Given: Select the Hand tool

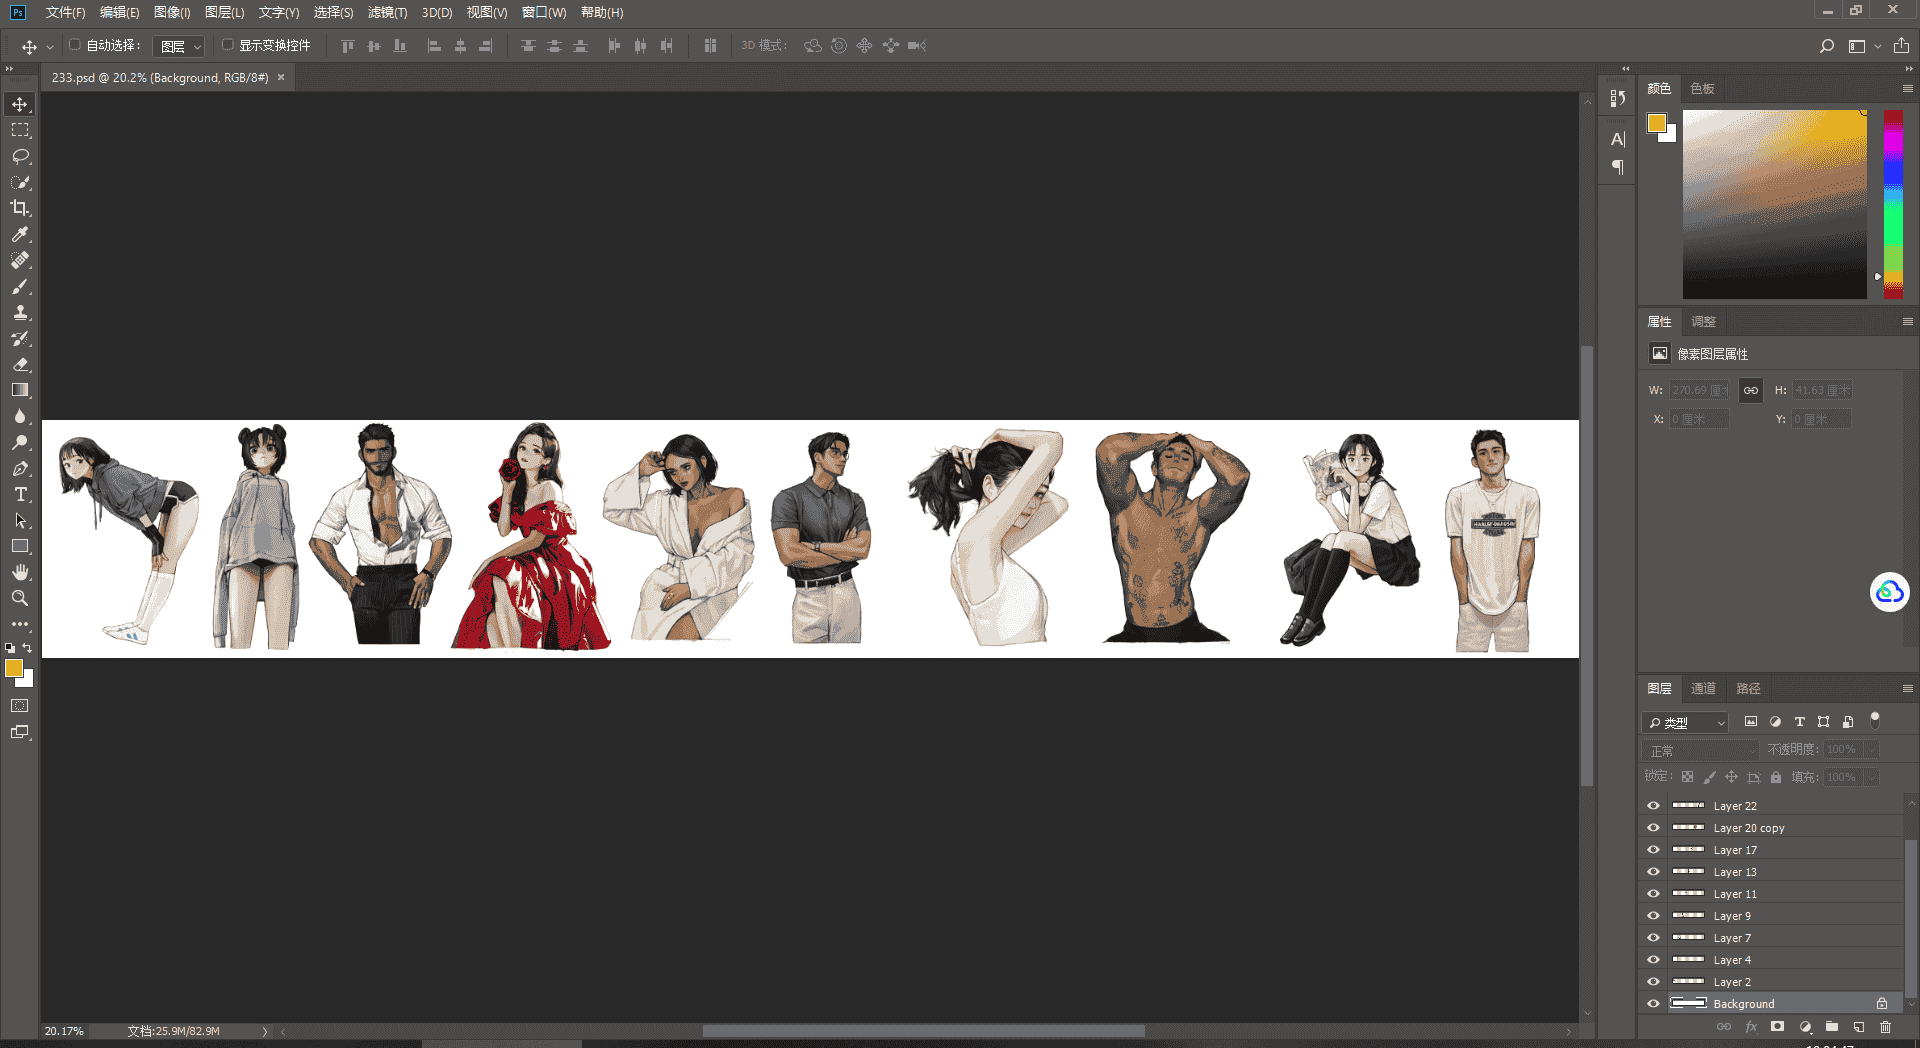Looking at the screenshot, I should 20,572.
